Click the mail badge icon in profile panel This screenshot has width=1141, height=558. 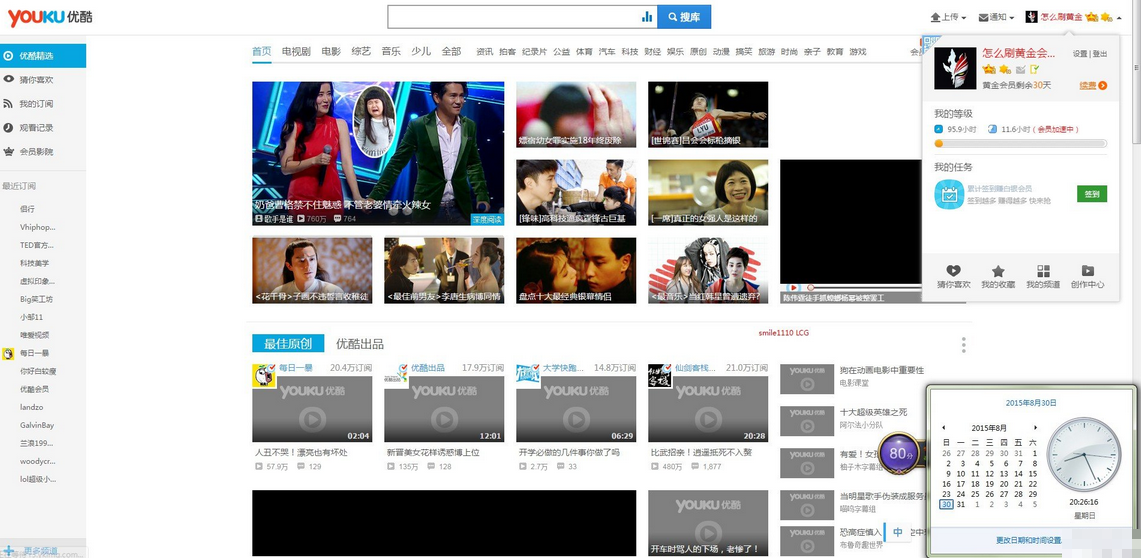pos(1020,69)
